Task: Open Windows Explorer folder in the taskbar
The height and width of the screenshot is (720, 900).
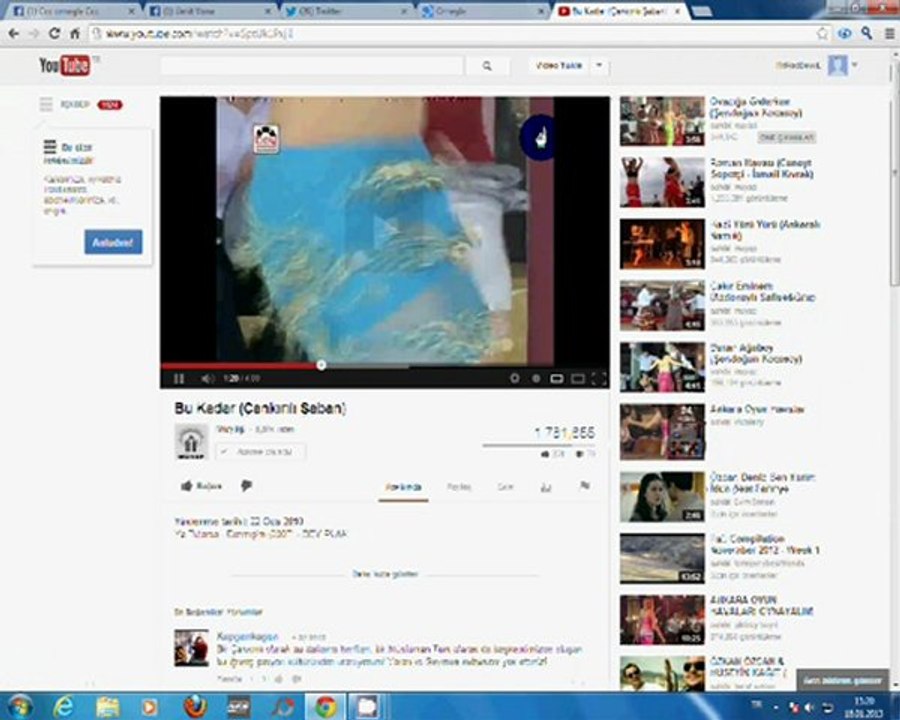Action: 107,707
